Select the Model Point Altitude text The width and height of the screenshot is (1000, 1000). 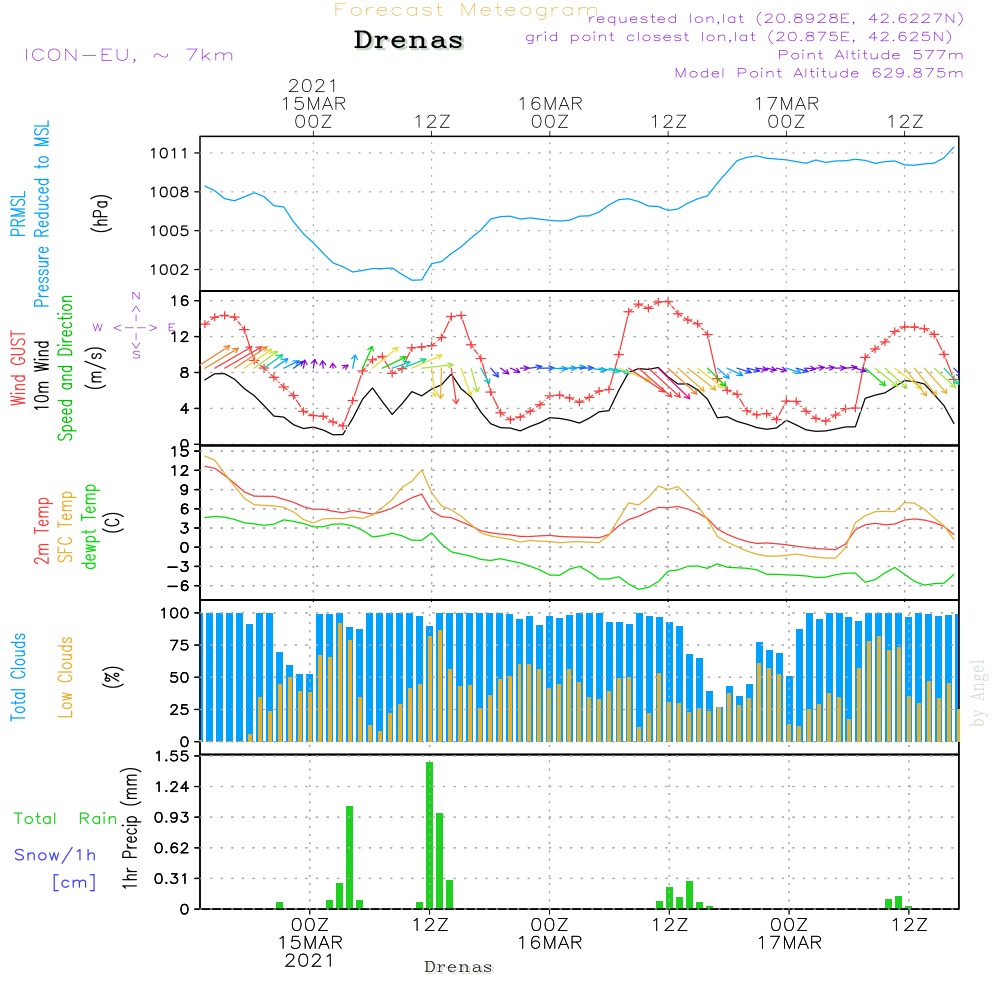tap(819, 73)
